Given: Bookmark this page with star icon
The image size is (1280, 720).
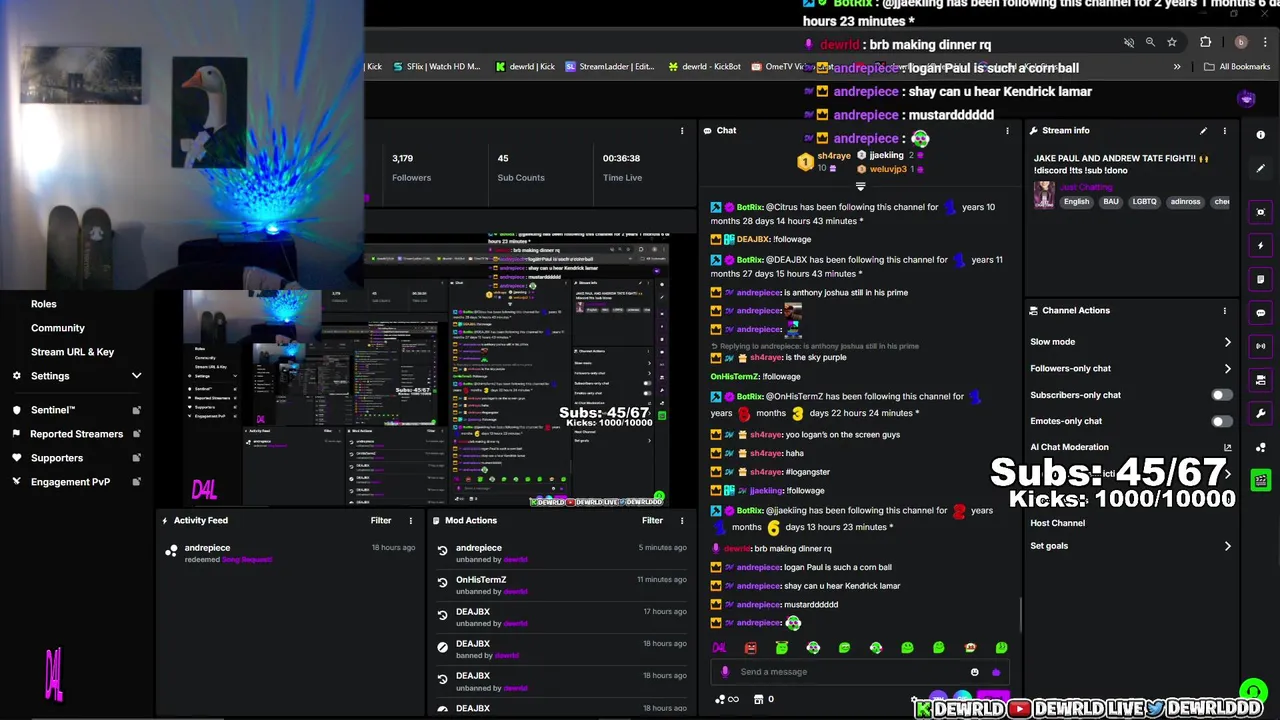Looking at the screenshot, I should [x=1172, y=42].
